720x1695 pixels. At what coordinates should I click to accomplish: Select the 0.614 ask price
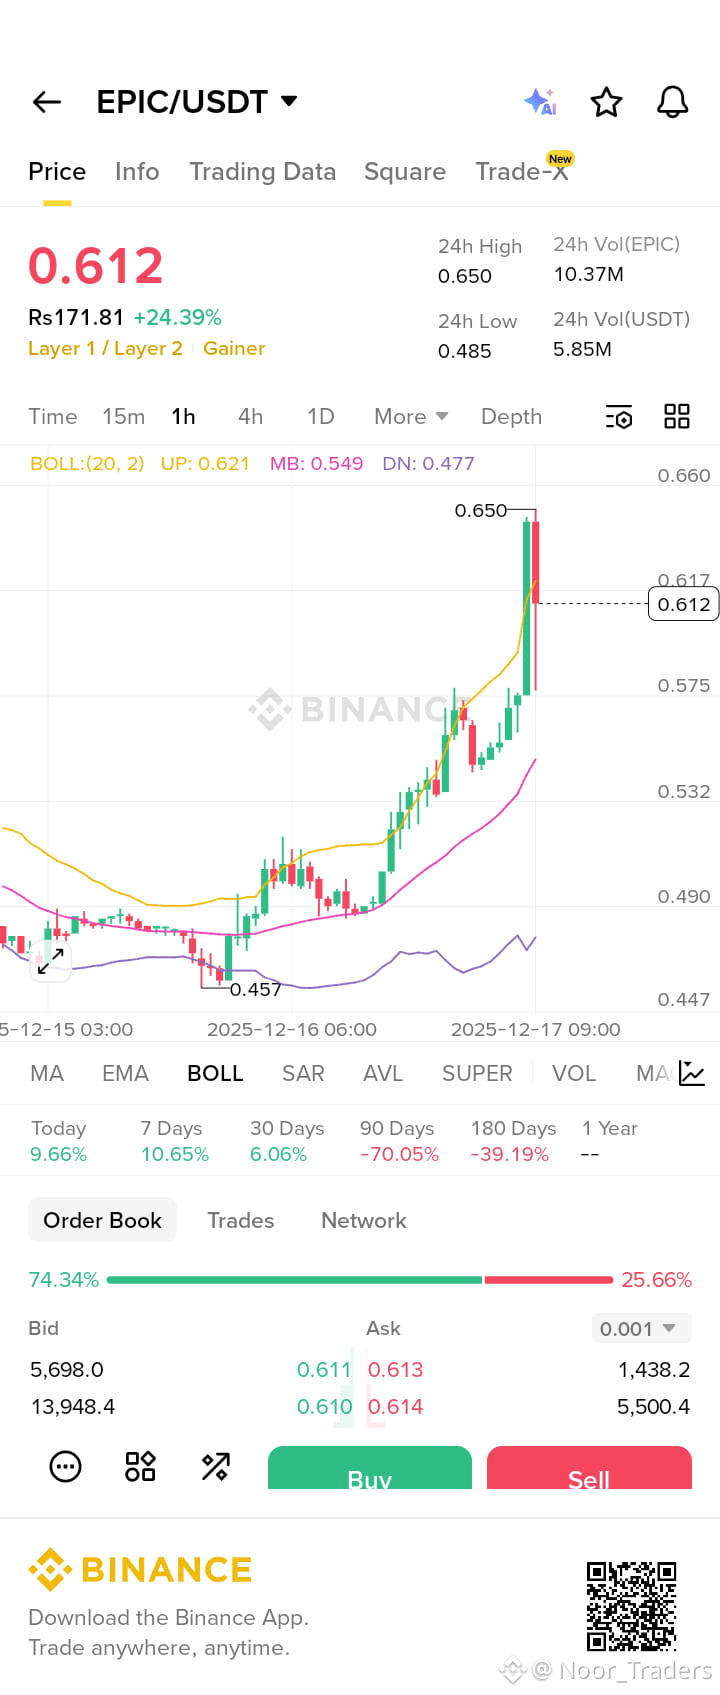click(396, 1407)
